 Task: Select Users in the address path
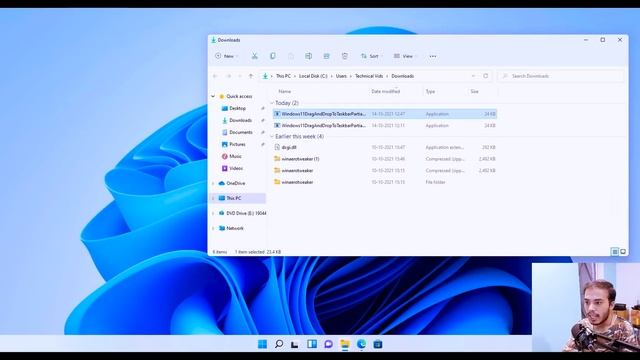click(341, 76)
